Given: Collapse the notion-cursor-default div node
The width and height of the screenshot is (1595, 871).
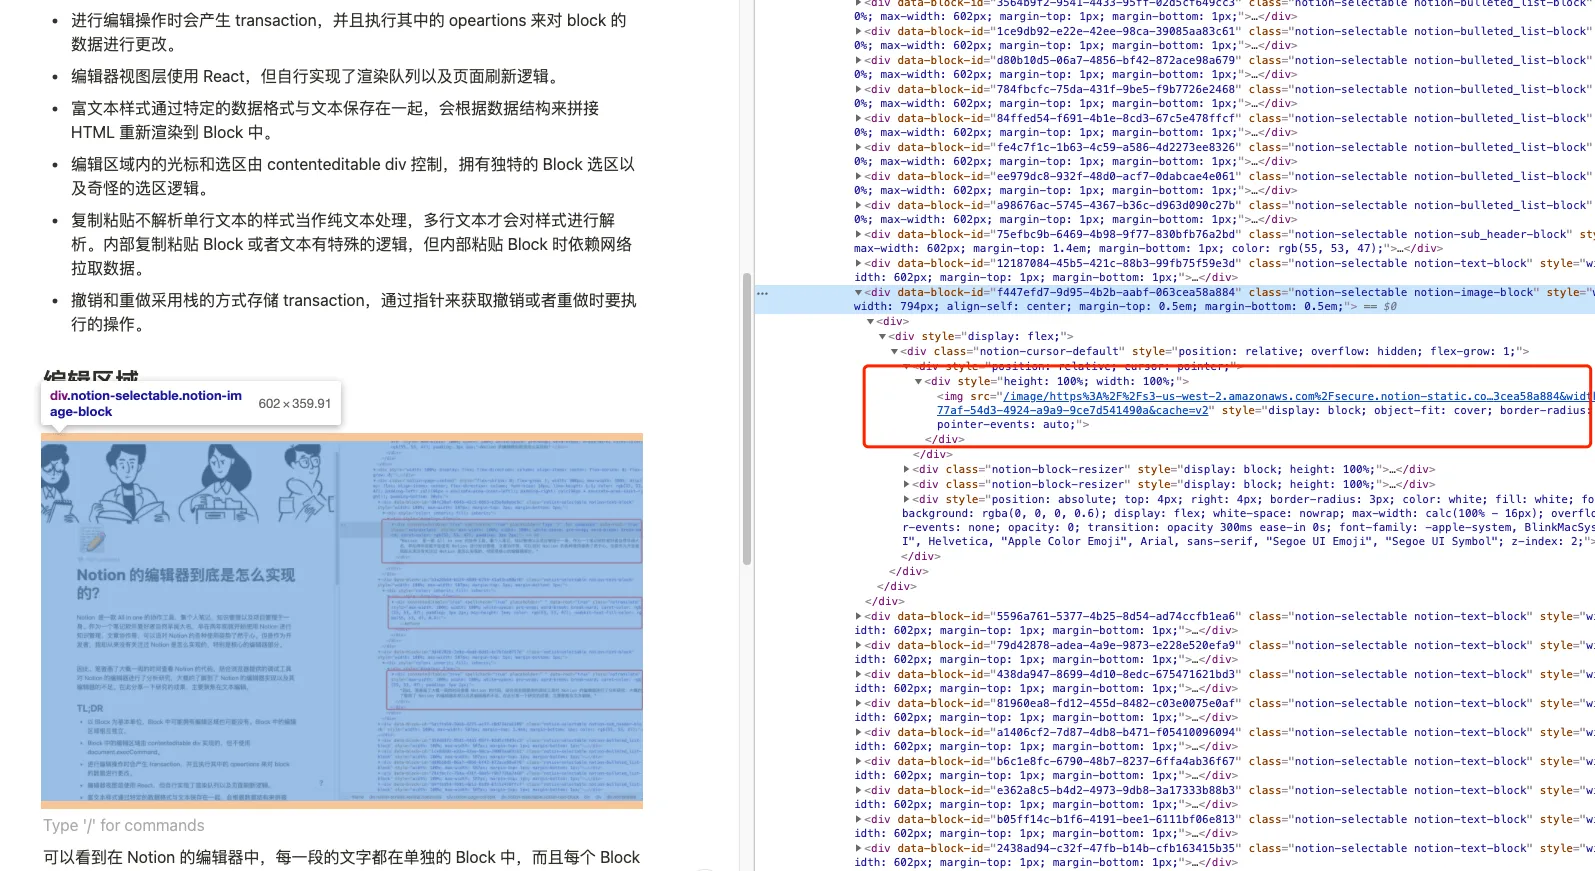Looking at the screenshot, I should tap(894, 352).
